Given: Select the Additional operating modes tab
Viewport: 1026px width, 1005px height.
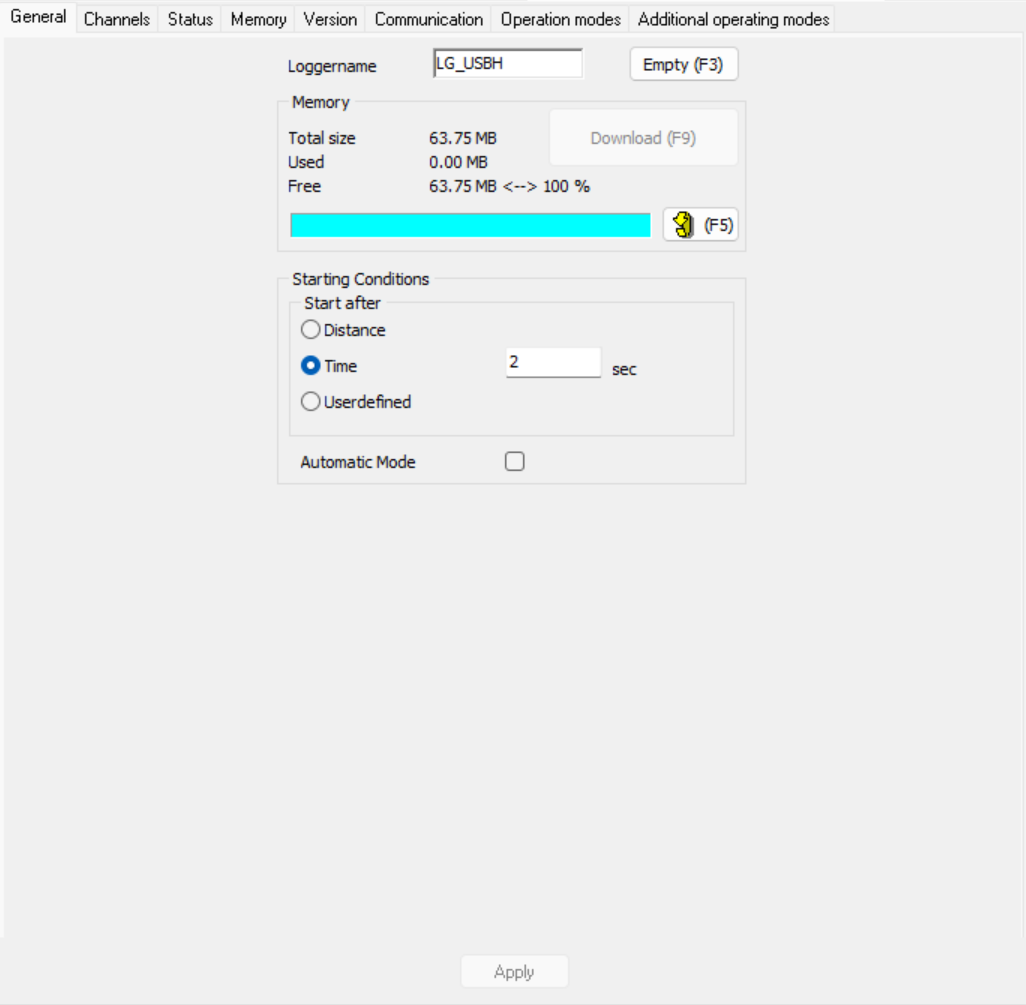Looking at the screenshot, I should click(733, 19).
